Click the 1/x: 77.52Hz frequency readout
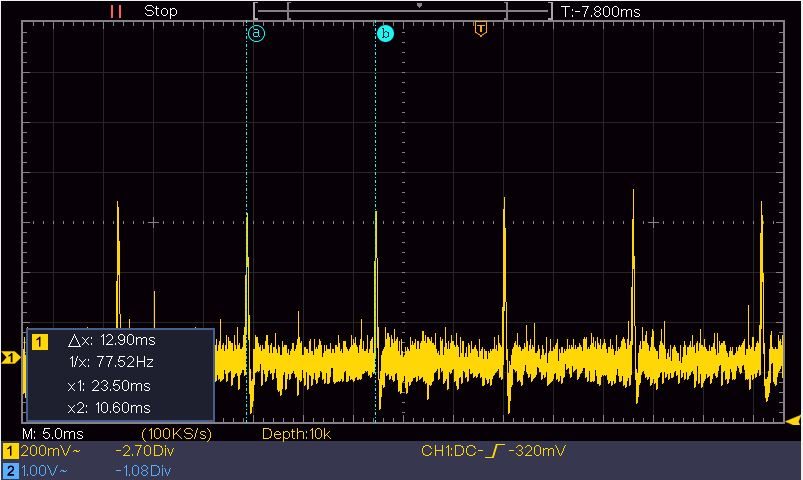This screenshot has height=480, width=803. 112,362
